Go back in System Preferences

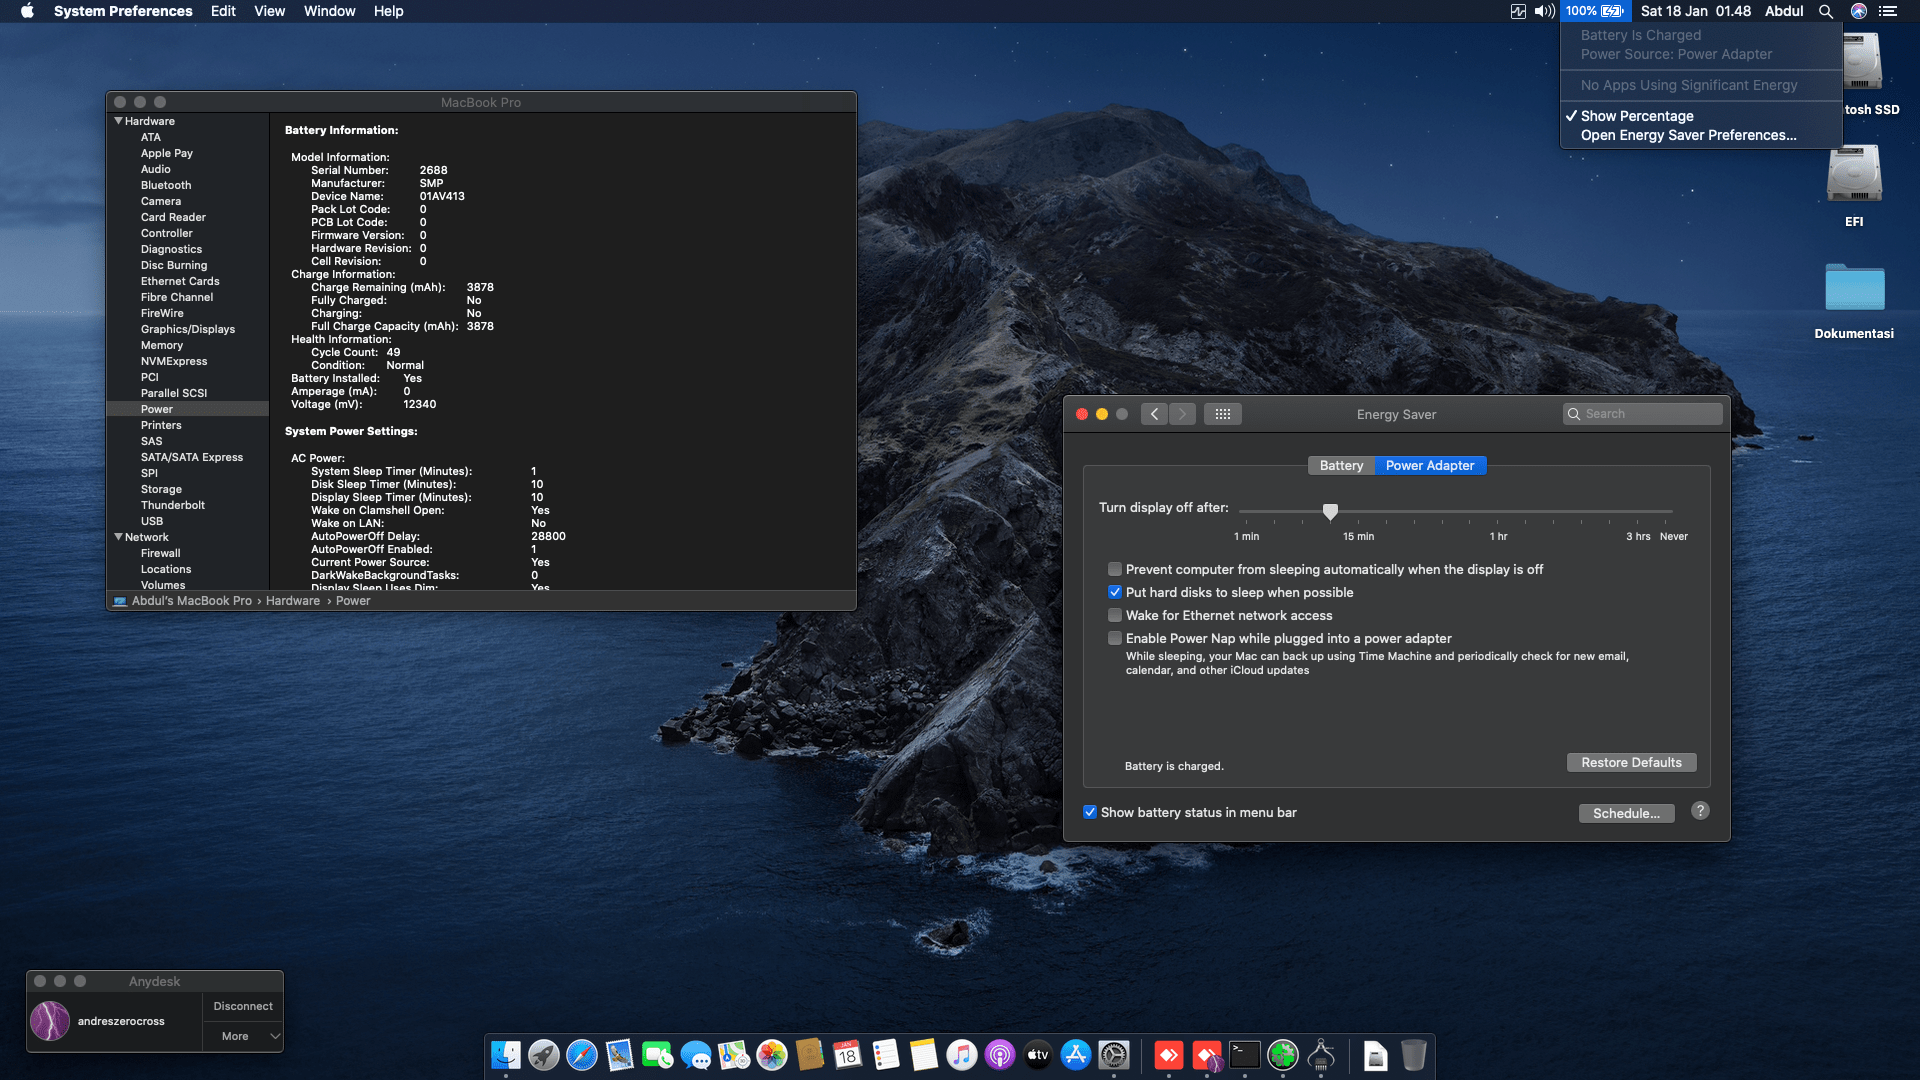(x=1154, y=414)
